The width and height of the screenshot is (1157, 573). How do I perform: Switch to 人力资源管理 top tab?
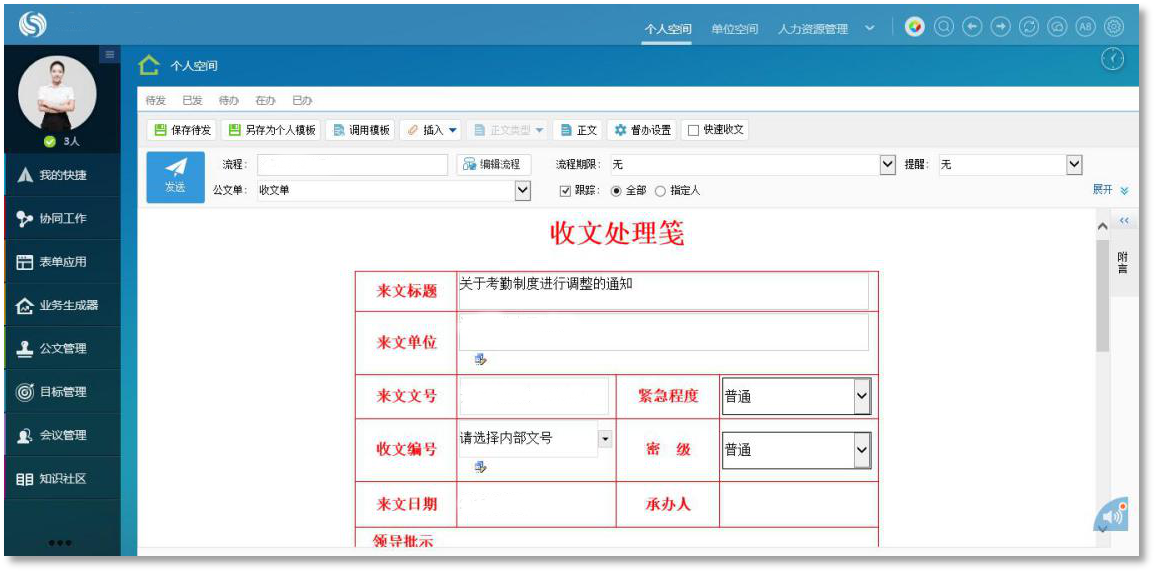pyautogui.click(x=813, y=29)
